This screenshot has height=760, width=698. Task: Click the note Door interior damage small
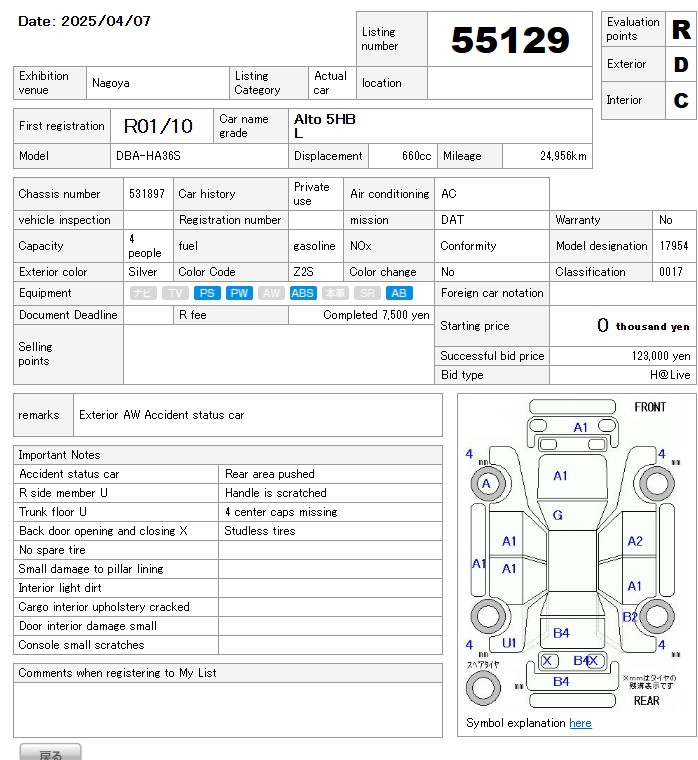pos(88,626)
